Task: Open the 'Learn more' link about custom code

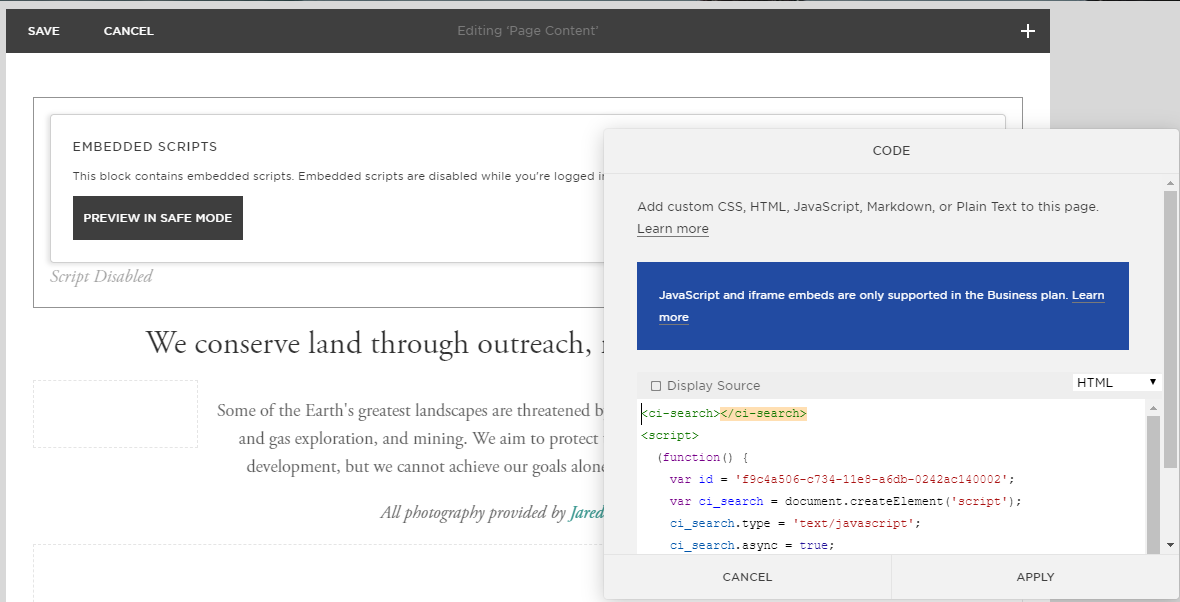Action: tap(672, 228)
